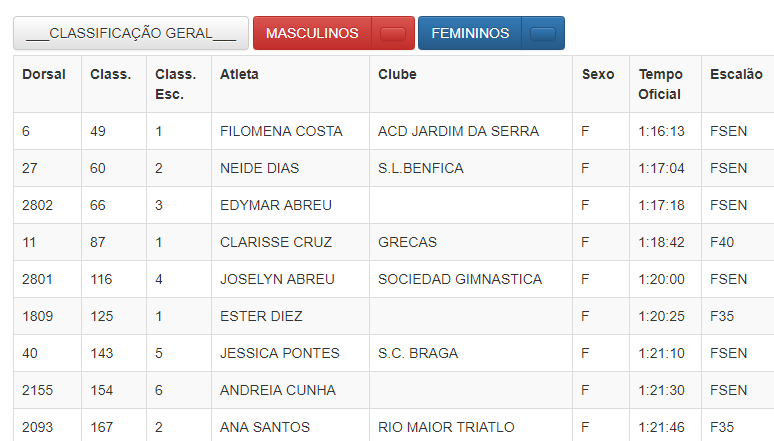Image resolution: width=774 pixels, height=441 pixels.
Task: Click the Class. Esc. column header
Action: 176,84
